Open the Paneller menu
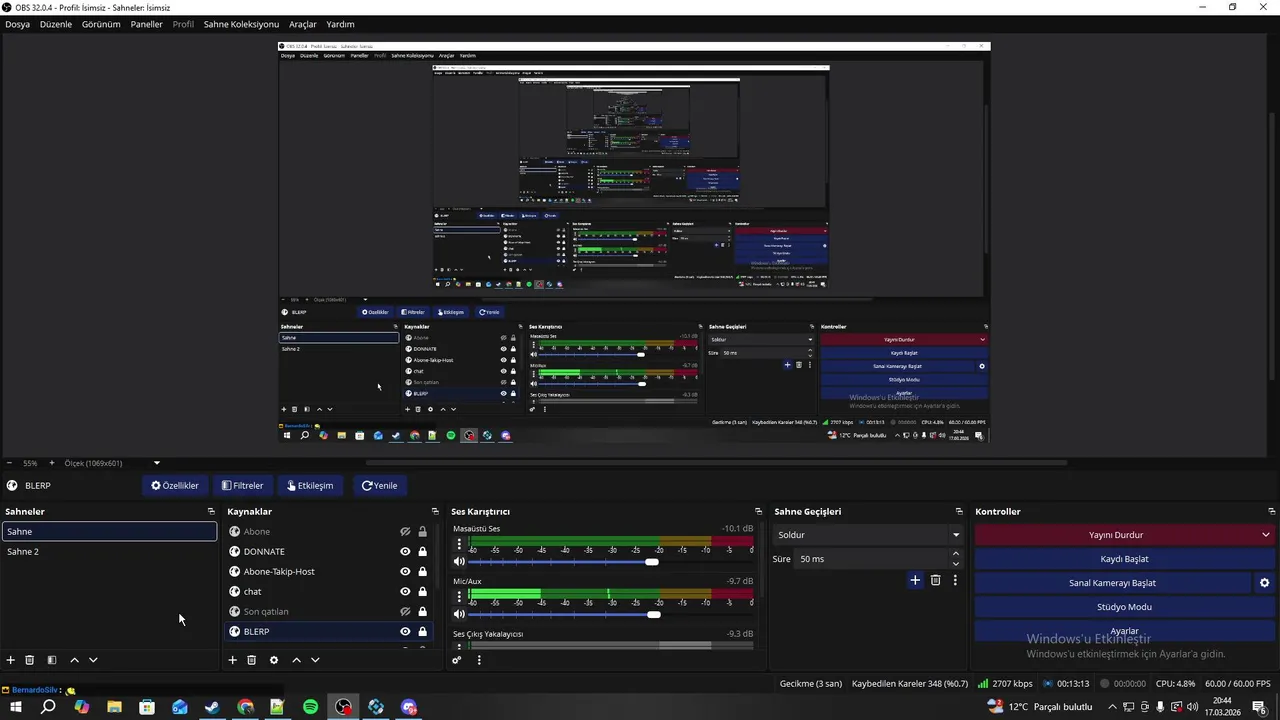This screenshot has height=720, width=1280. click(x=146, y=24)
